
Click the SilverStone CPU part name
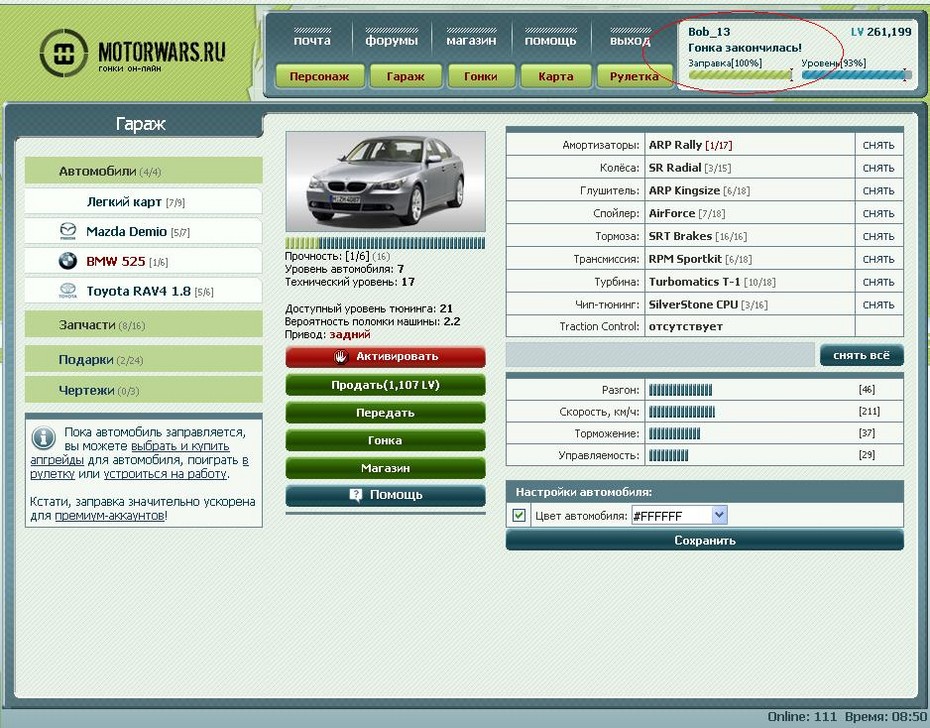coord(693,304)
